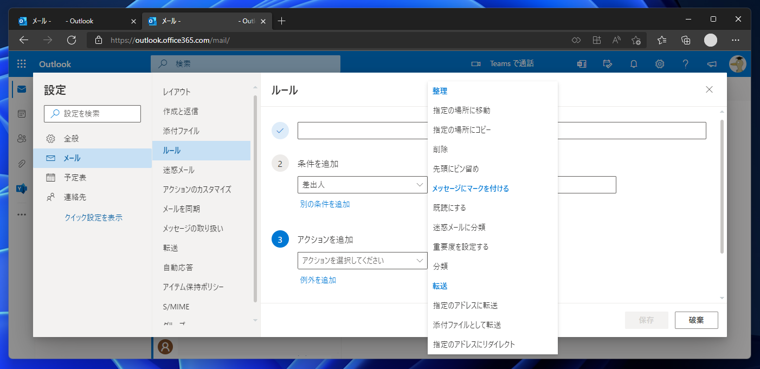This screenshot has height=369, width=760.
Task: Select 削除 action from list
Action: (x=492, y=149)
